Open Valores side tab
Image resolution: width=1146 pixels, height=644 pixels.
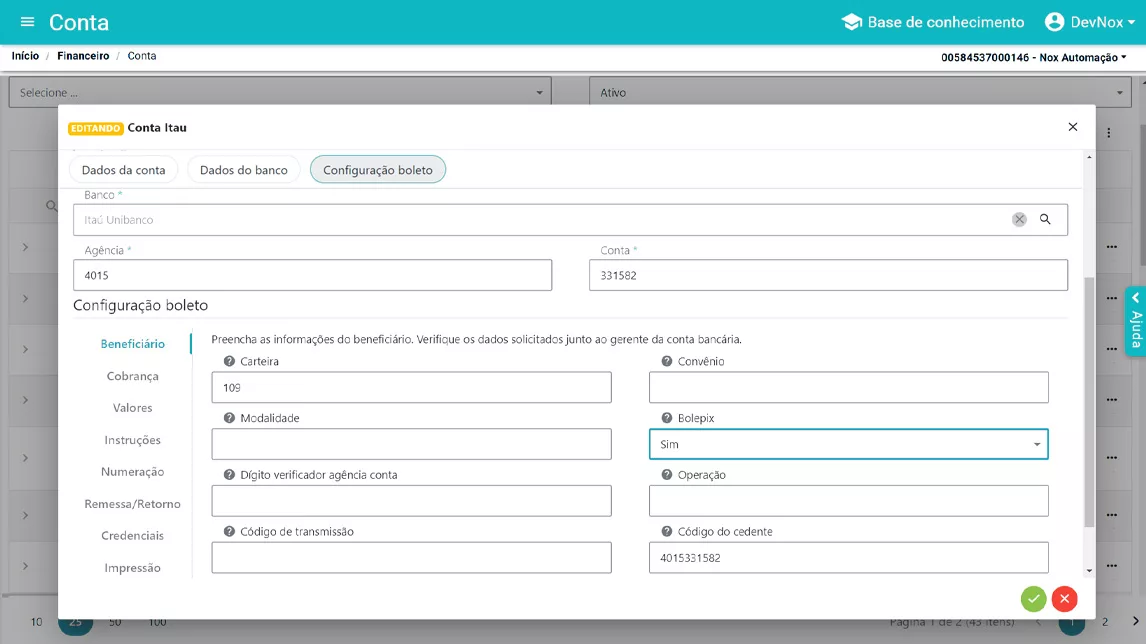[132, 408]
